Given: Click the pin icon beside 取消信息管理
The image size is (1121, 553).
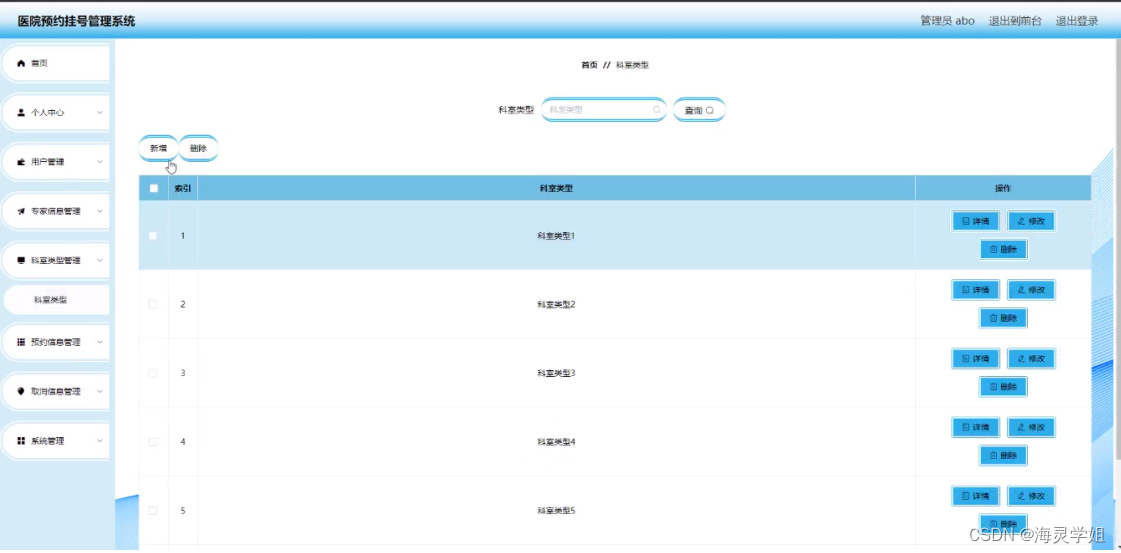Looking at the screenshot, I should (x=21, y=392).
